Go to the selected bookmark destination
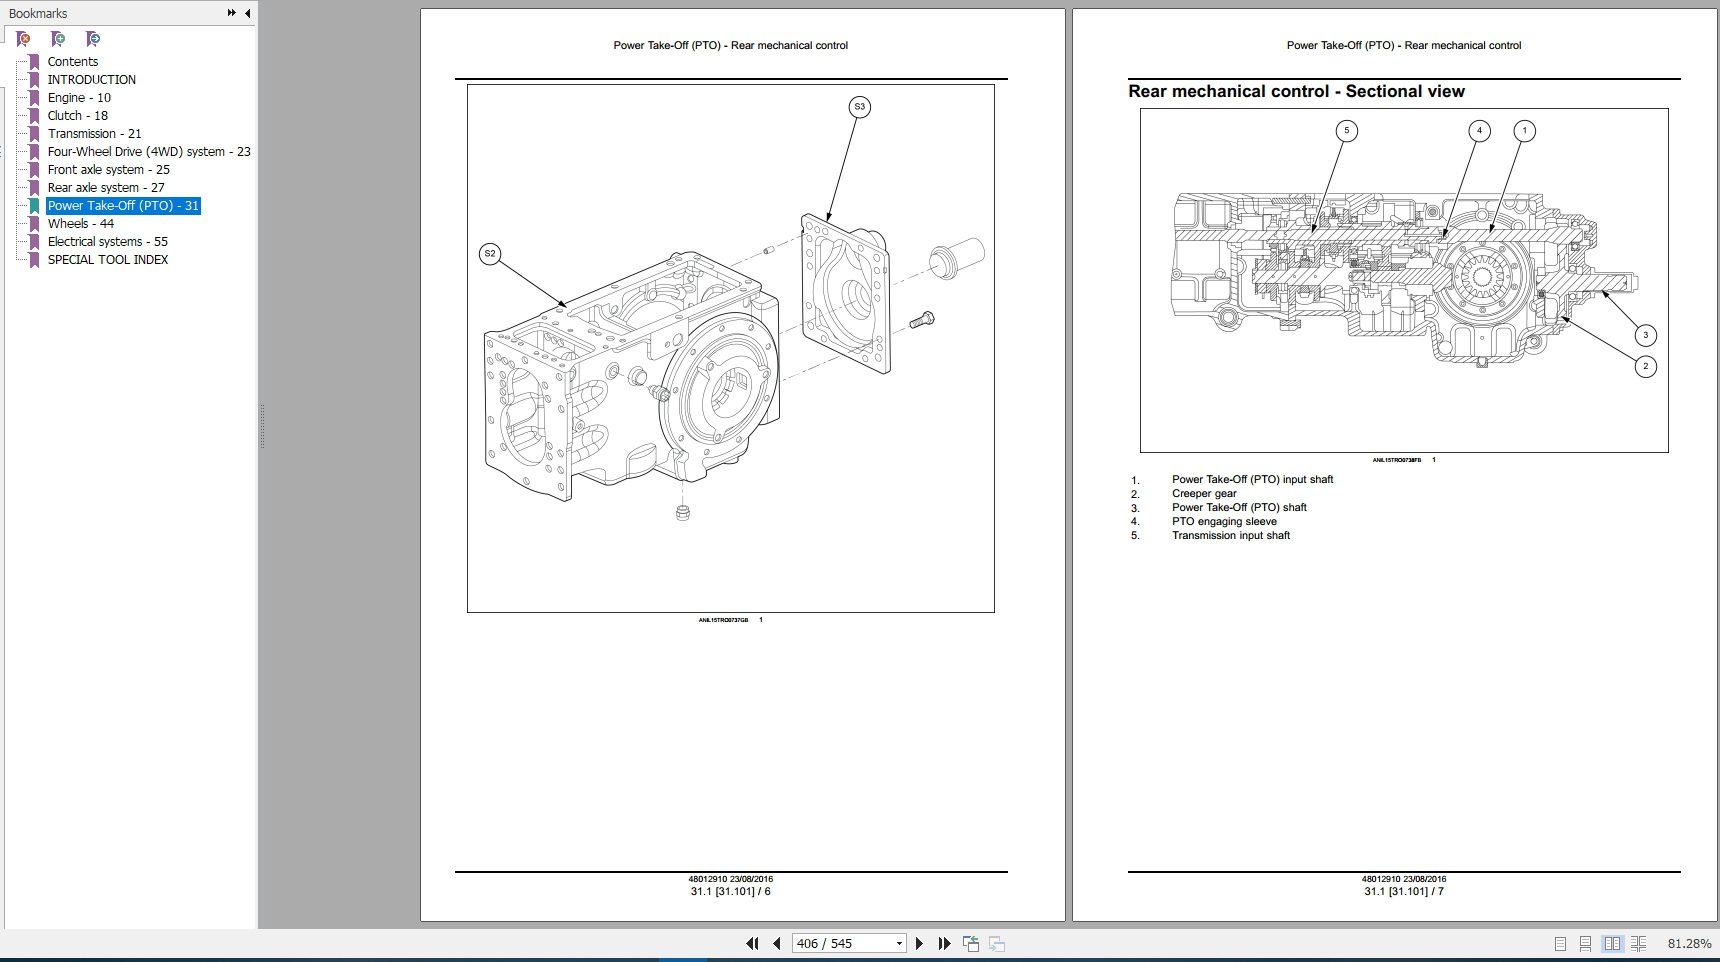Image resolution: width=1720 pixels, height=962 pixels. 93,39
